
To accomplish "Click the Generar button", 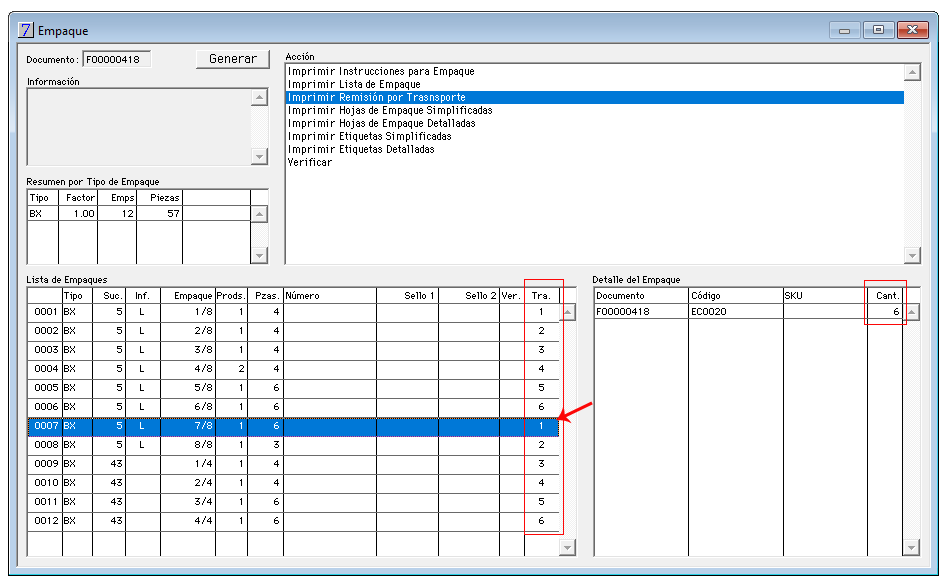I will (232, 59).
